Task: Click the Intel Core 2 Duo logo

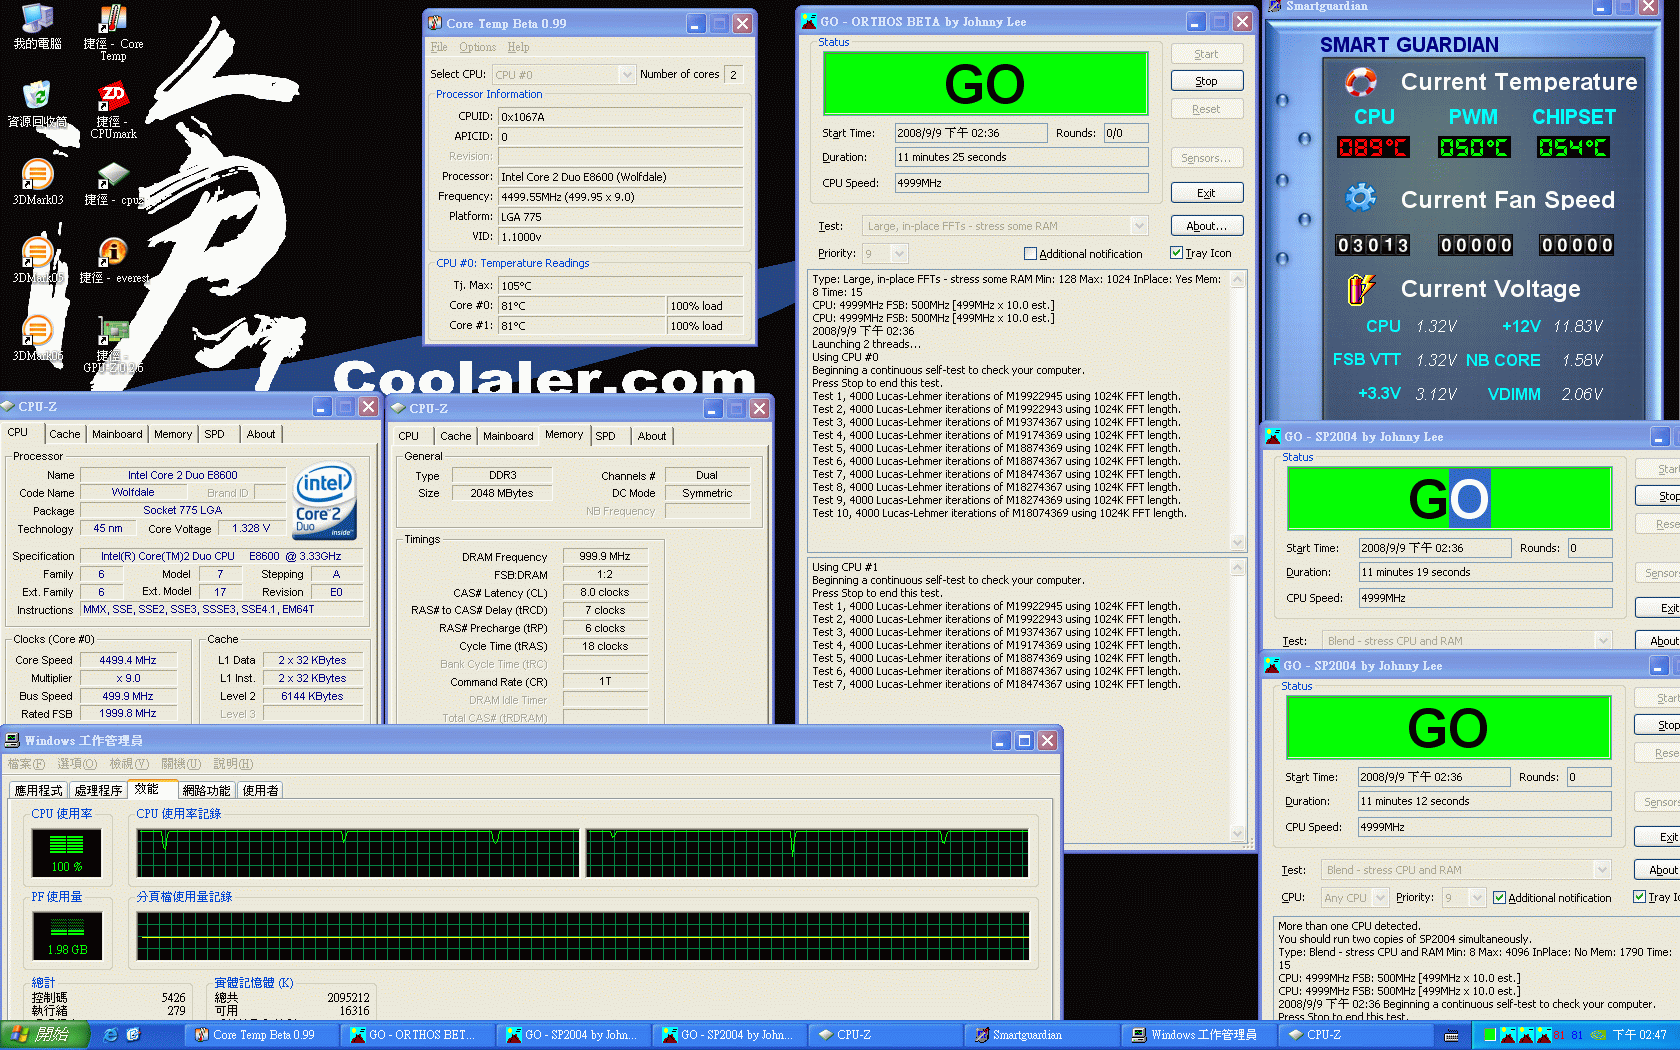Action: 324,501
